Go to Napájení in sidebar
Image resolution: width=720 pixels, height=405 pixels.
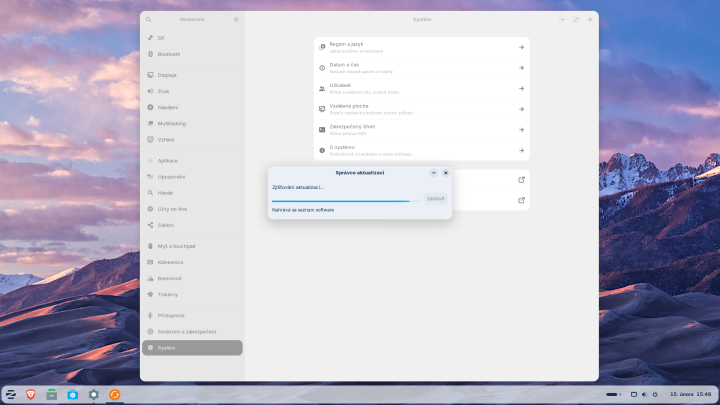tap(192, 107)
